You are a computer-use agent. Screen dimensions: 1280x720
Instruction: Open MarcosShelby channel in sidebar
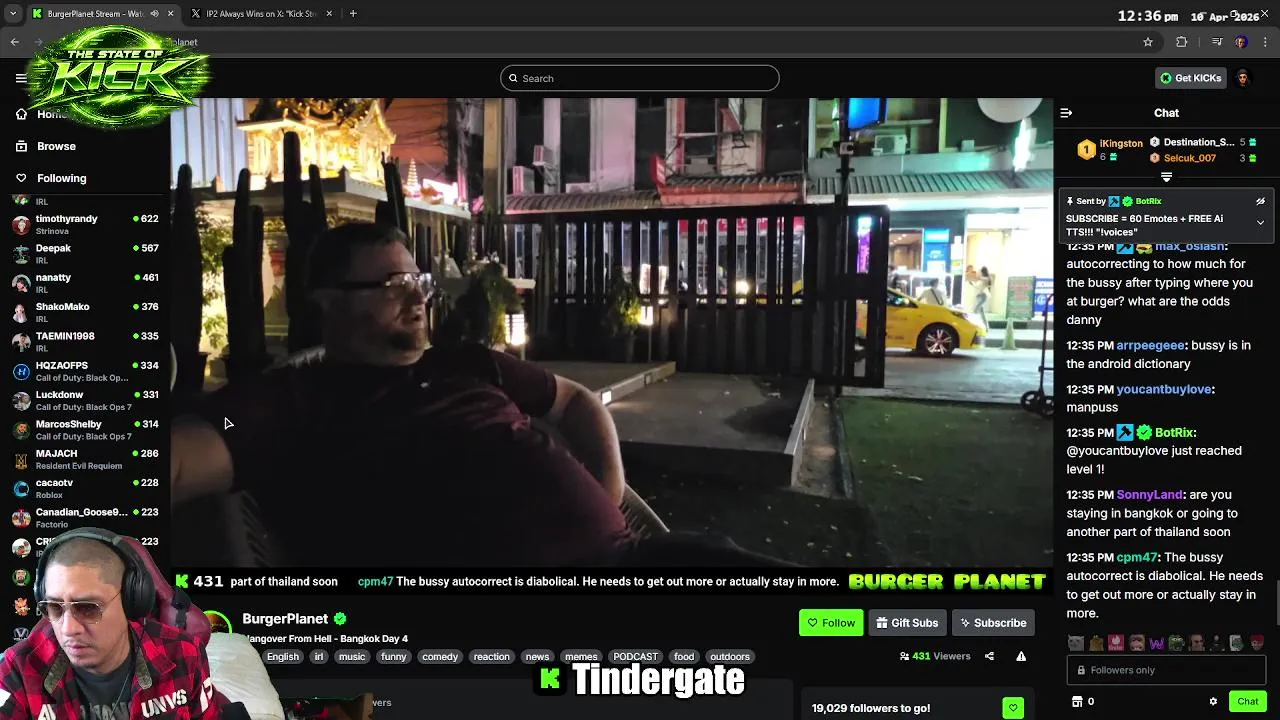85,429
